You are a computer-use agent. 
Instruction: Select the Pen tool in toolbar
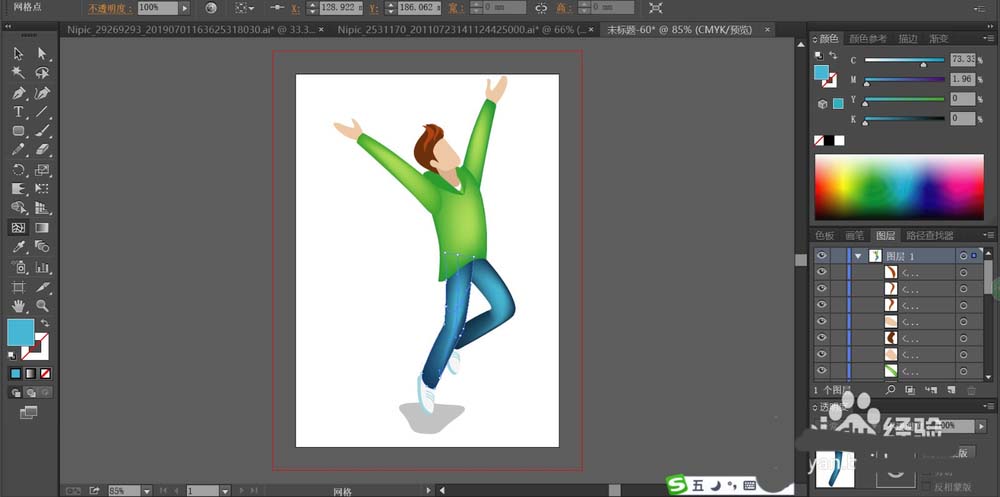tap(19, 92)
